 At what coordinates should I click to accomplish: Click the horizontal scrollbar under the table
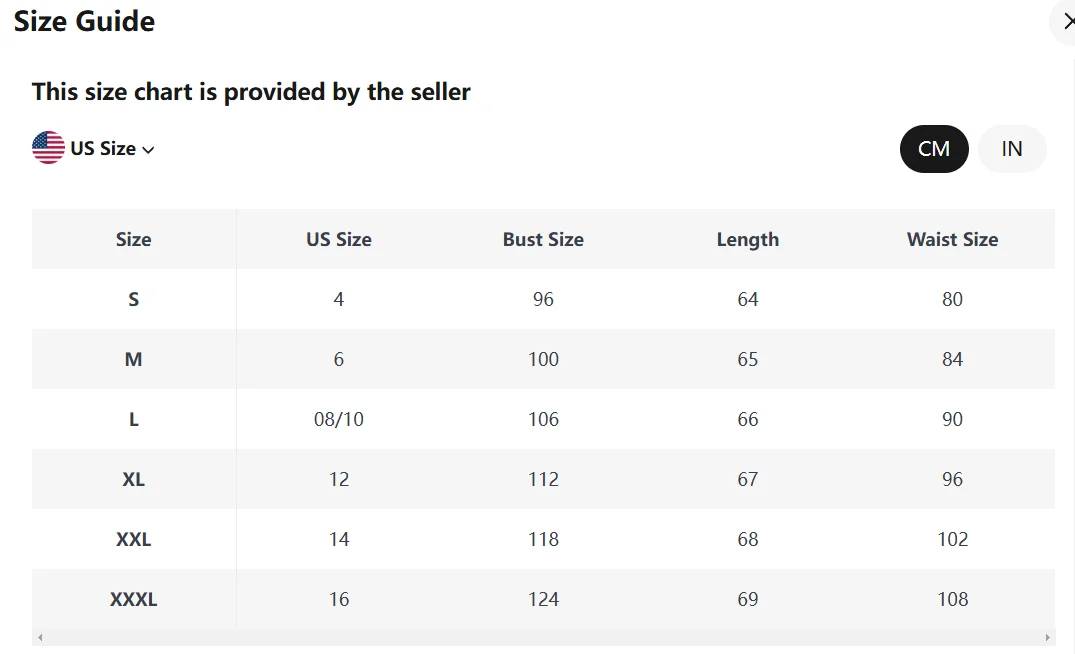543,638
